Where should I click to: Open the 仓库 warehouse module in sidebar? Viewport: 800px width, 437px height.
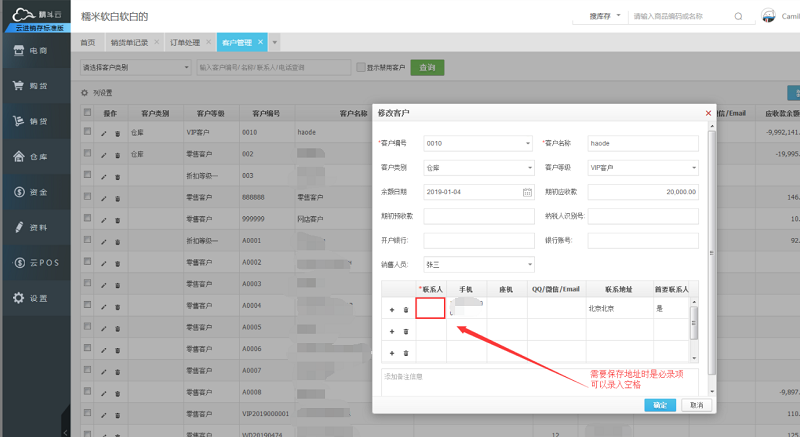[30, 156]
